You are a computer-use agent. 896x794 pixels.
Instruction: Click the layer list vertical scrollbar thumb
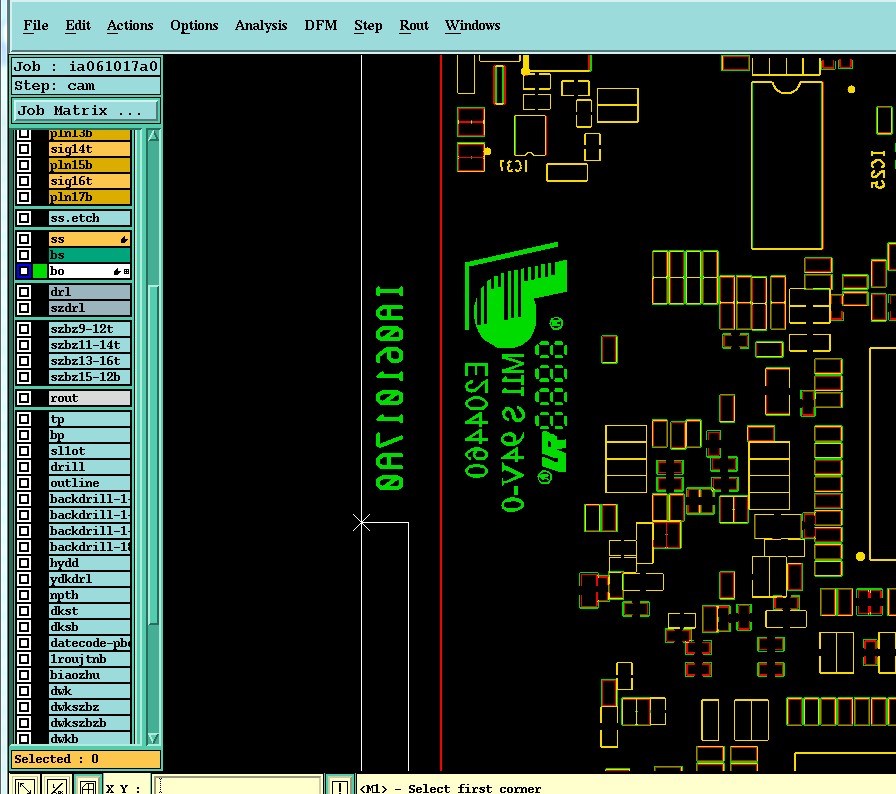tap(153, 454)
